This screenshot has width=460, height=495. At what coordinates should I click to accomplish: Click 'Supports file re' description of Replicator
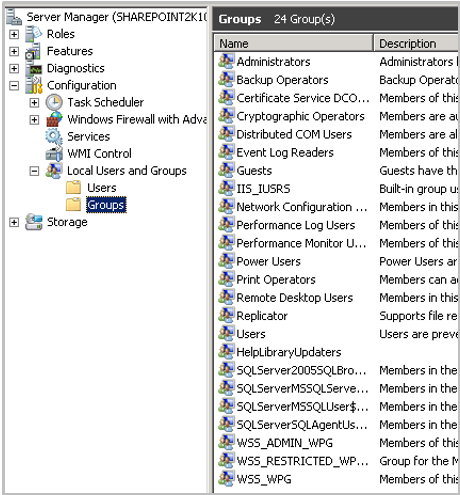418,316
